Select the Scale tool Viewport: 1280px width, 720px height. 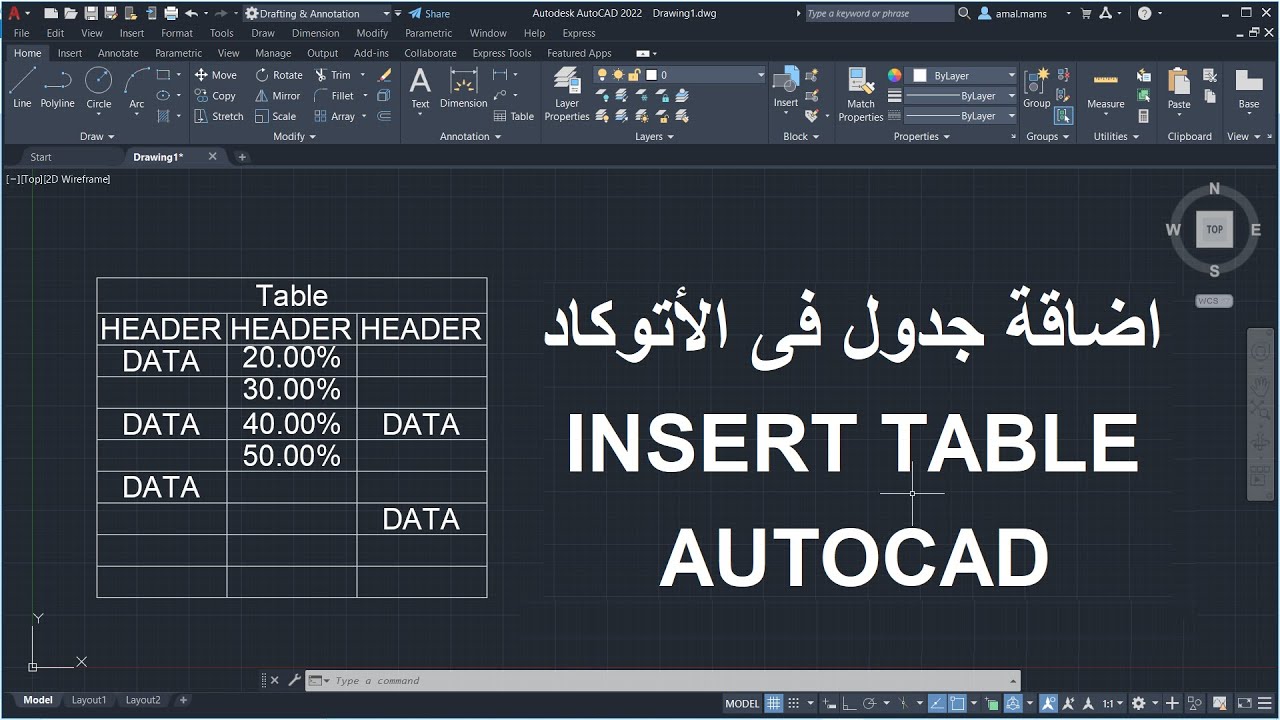point(275,116)
